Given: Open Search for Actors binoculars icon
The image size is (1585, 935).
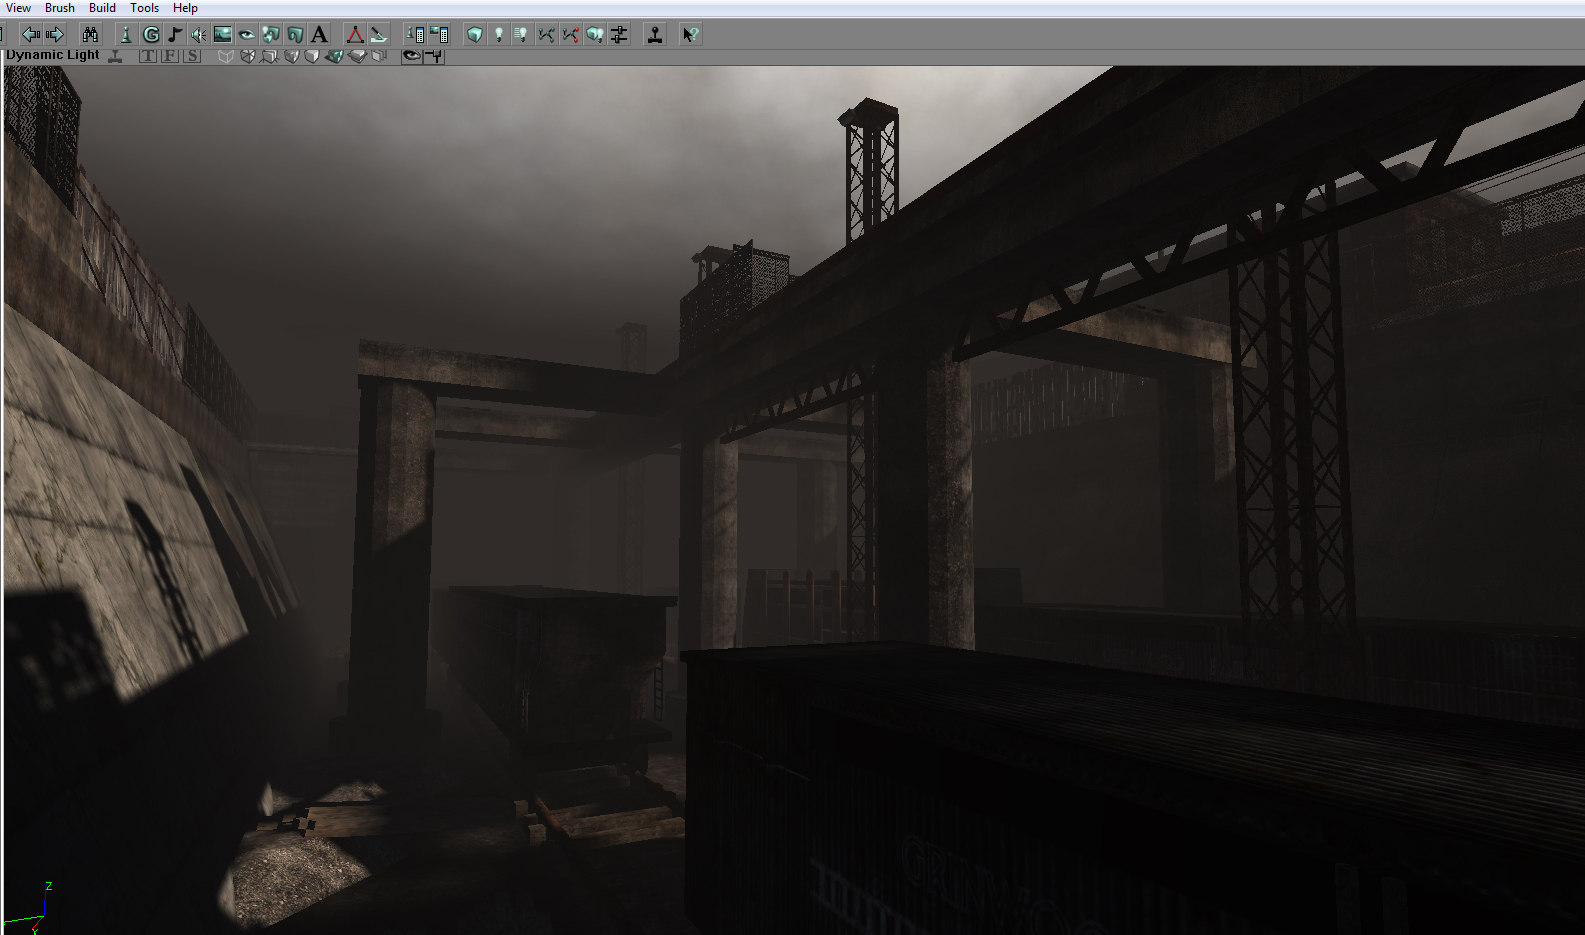Looking at the screenshot, I should (x=90, y=35).
